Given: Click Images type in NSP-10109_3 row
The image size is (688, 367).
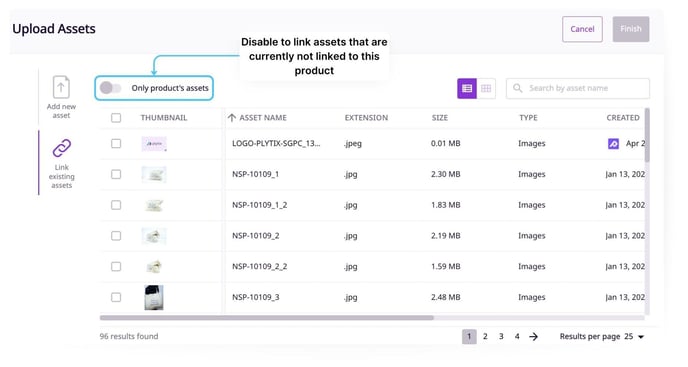Looking at the screenshot, I should click(x=531, y=297).
